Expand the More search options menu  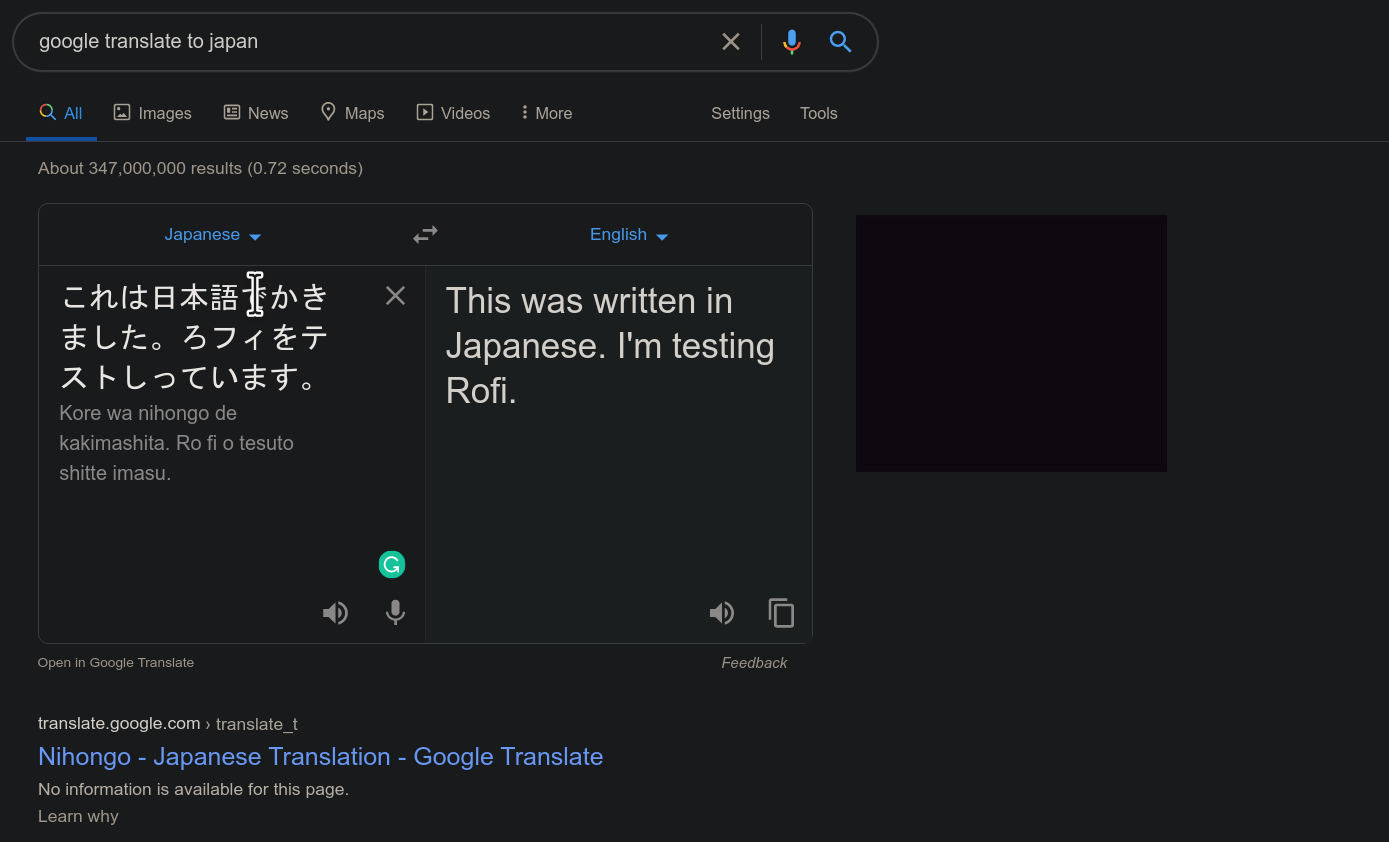(x=545, y=113)
